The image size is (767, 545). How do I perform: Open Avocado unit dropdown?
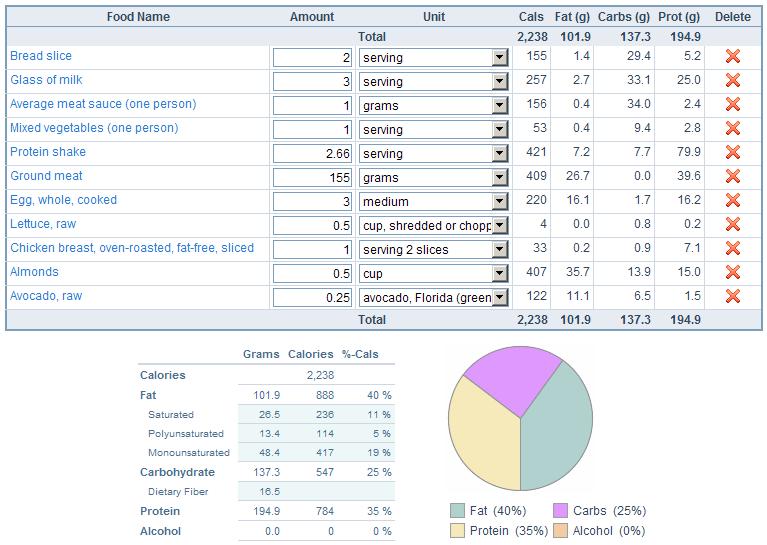pos(500,298)
